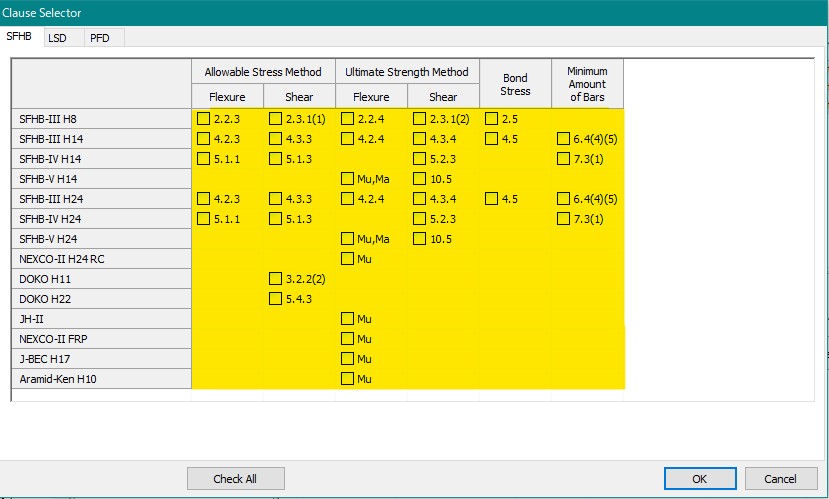Check 5.1.1 in SFHB-IV H14 row
The height and width of the screenshot is (499, 829).
pos(204,159)
